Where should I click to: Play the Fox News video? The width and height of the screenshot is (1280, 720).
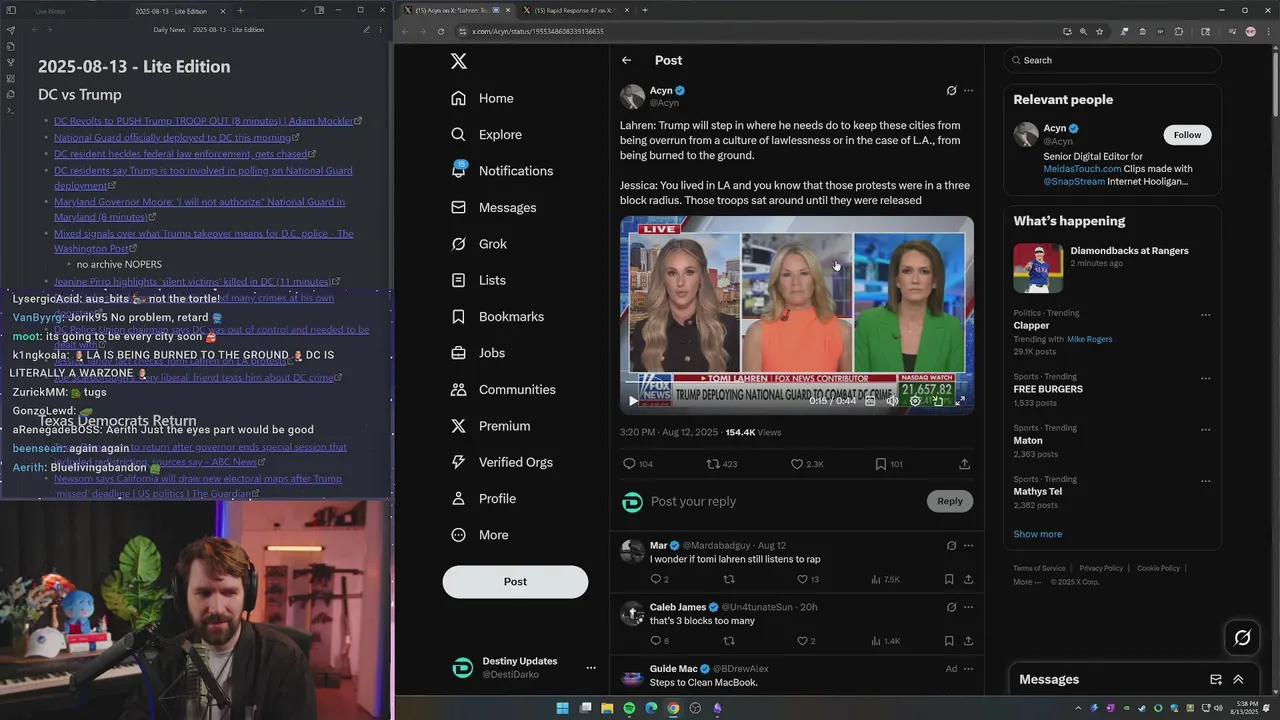tap(633, 400)
